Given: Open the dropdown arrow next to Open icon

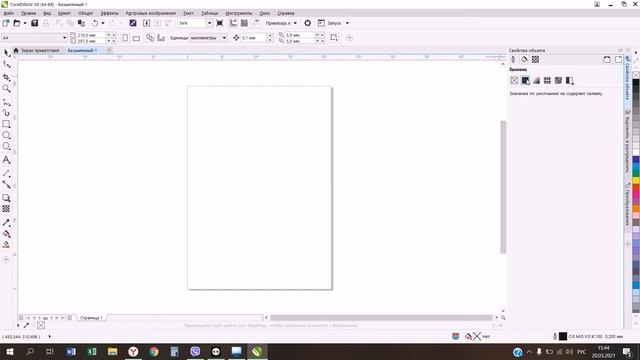Looking at the screenshot, I should click(25, 23).
